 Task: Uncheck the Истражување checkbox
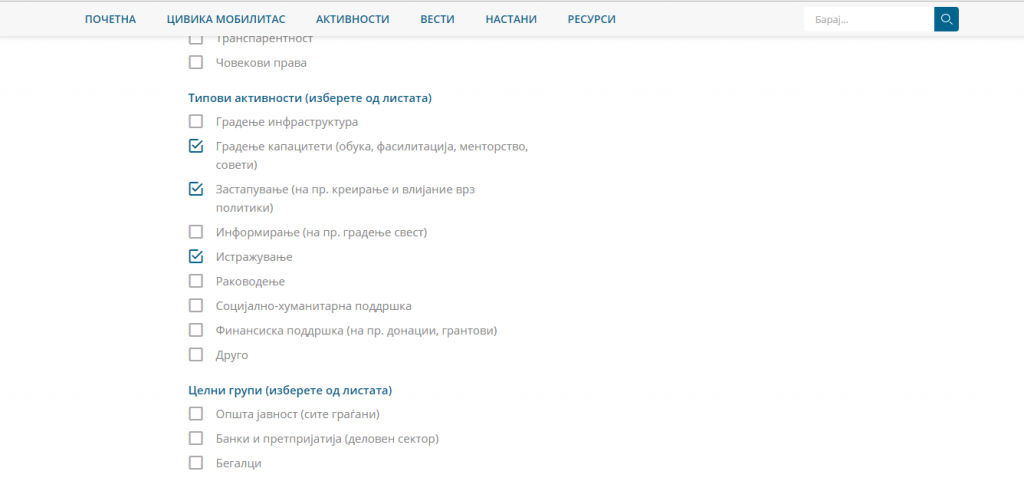[196, 257]
